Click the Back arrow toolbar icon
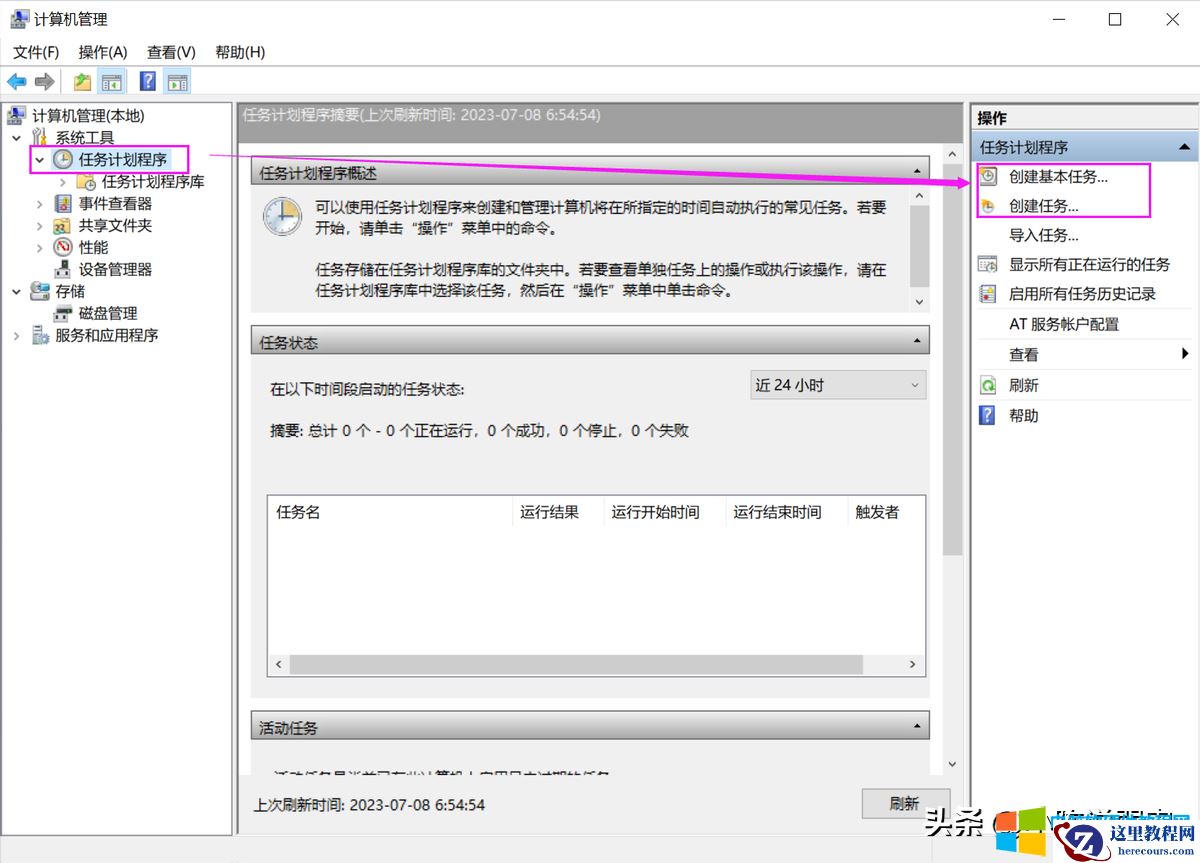 17,82
